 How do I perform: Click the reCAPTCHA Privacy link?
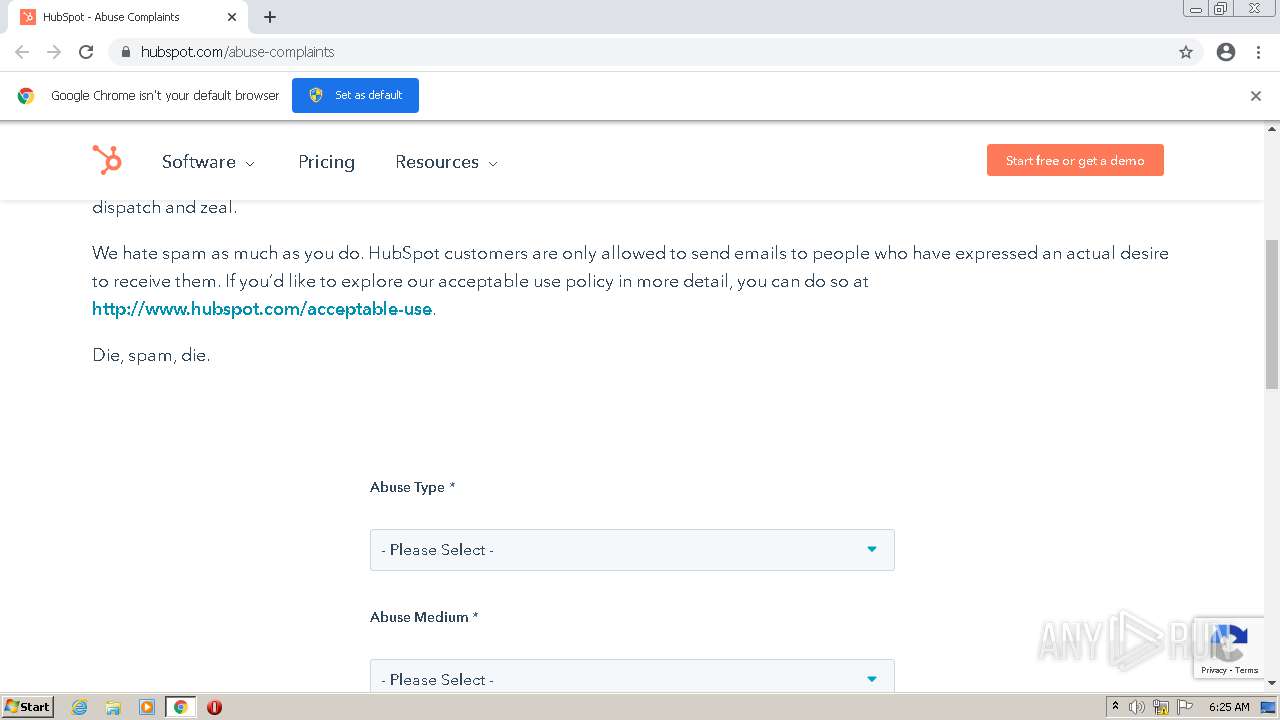(x=1214, y=670)
